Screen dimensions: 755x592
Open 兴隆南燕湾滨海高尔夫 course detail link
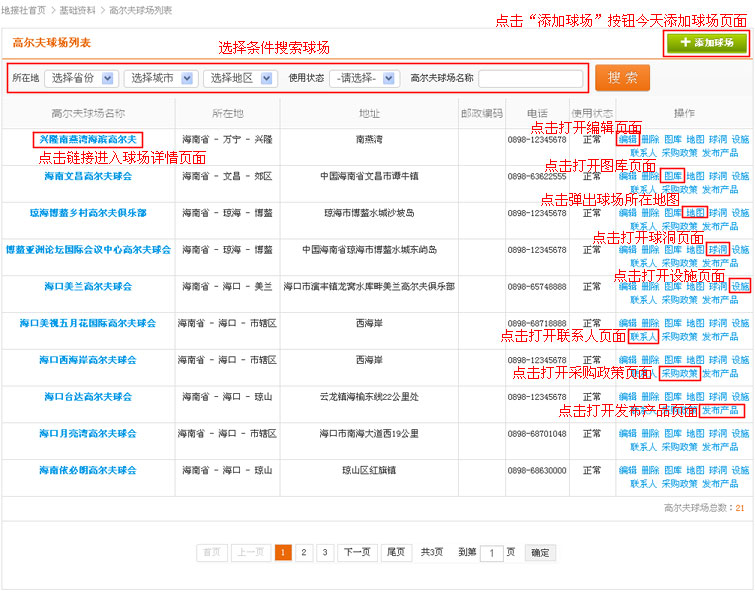coord(88,139)
